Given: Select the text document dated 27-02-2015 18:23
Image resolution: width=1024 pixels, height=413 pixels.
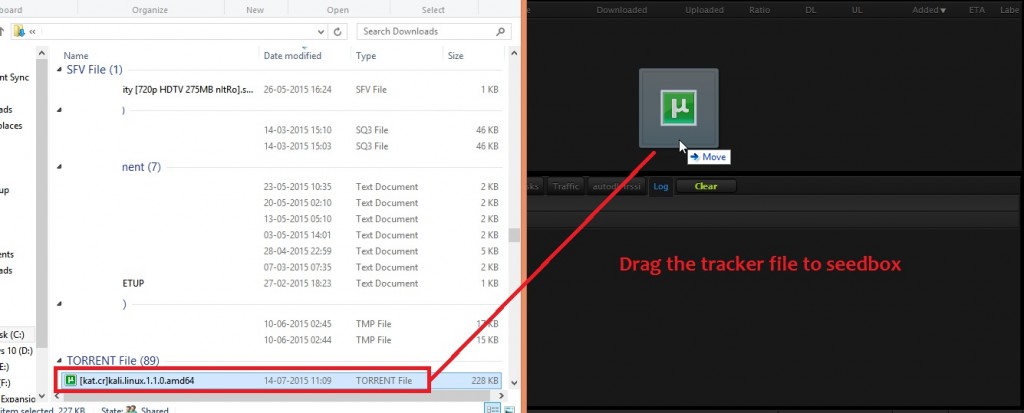Looking at the screenshot, I should 281,283.
